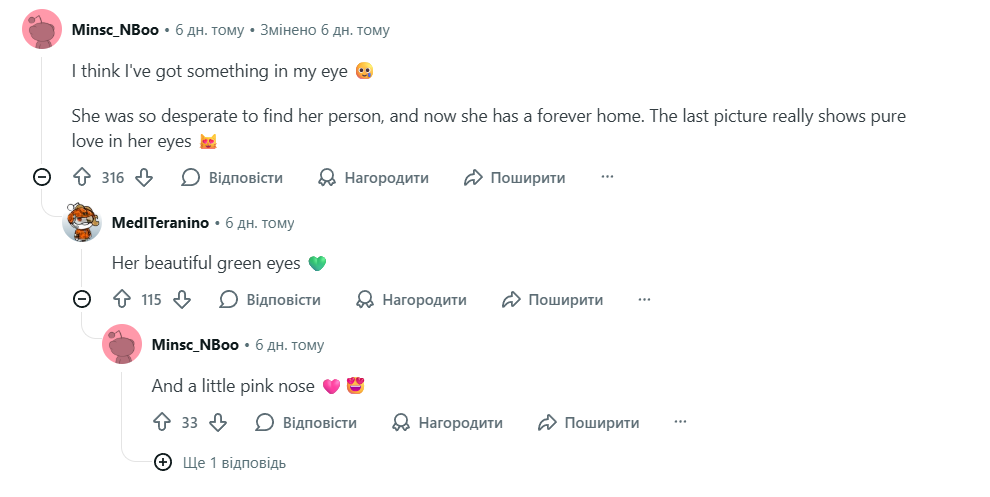
Task: Open MedITeranino's avatar profile picture
Action: (x=82, y=222)
